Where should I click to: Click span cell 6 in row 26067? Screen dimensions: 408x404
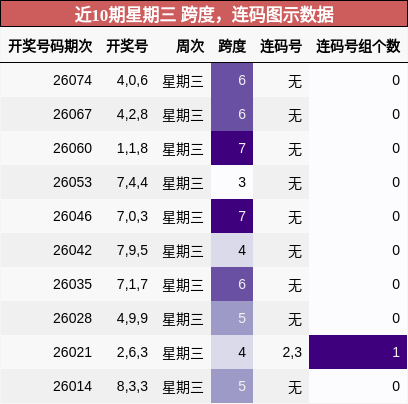(x=232, y=114)
